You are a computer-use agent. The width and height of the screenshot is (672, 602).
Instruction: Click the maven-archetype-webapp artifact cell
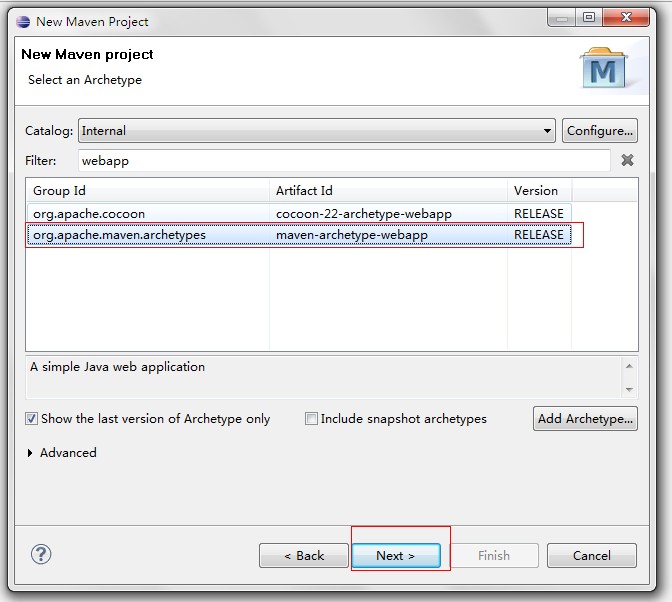pyautogui.click(x=352, y=235)
